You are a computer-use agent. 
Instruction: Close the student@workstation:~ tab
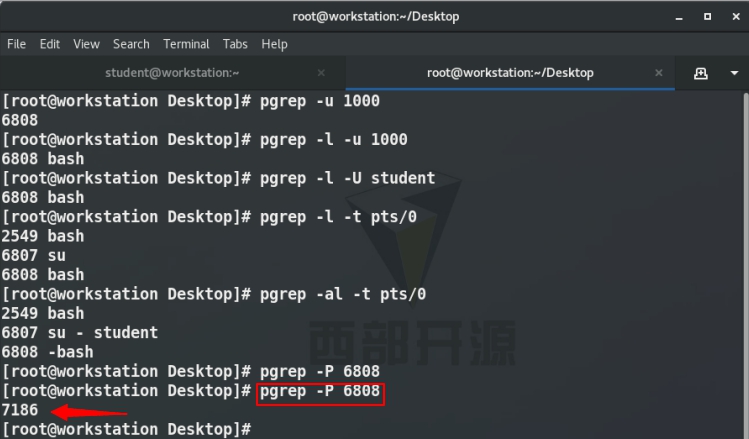coord(321,73)
